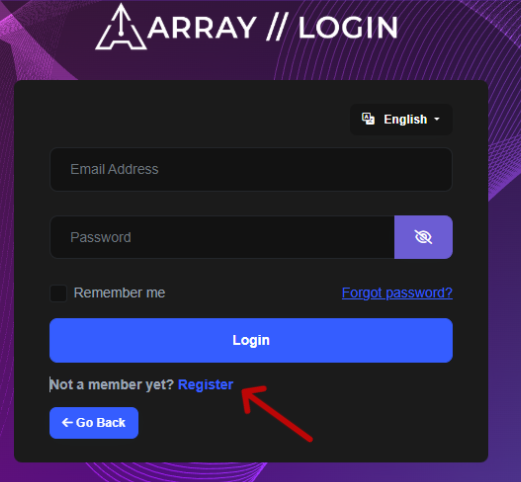Click the blue Login button
Screen dimensions: 521x482
pyautogui.click(x=251, y=340)
